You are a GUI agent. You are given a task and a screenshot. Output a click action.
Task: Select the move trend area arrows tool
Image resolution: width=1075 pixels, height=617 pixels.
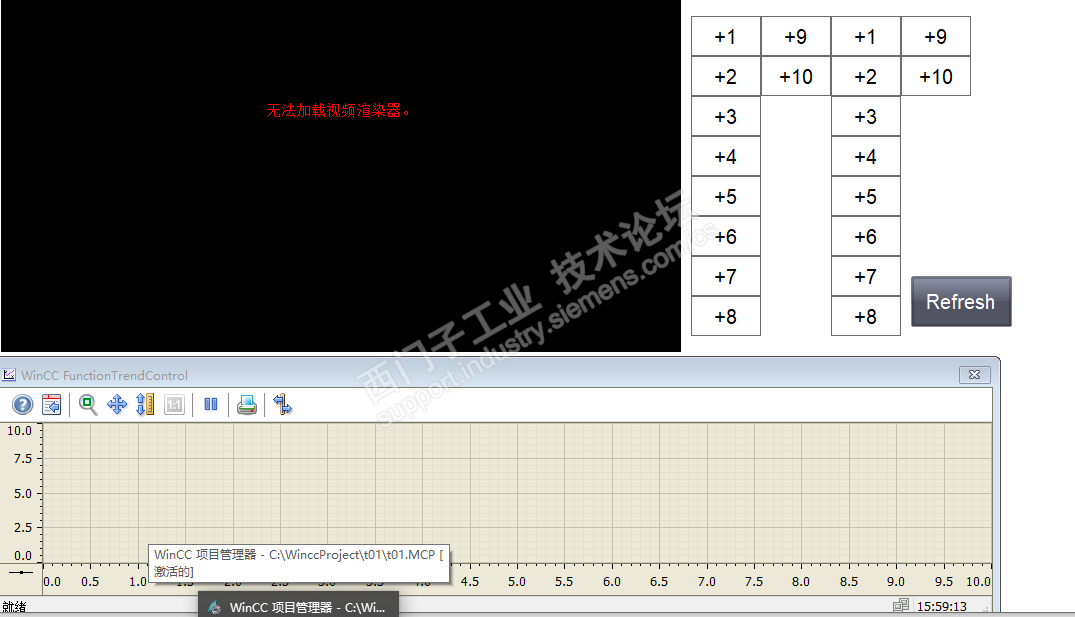pyautogui.click(x=117, y=404)
